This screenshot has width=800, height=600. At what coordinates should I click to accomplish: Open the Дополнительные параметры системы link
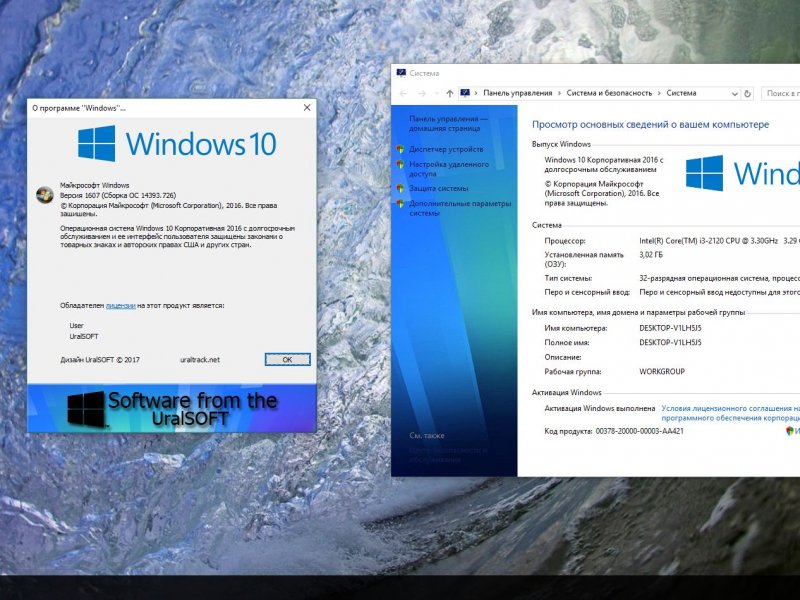(x=460, y=208)
